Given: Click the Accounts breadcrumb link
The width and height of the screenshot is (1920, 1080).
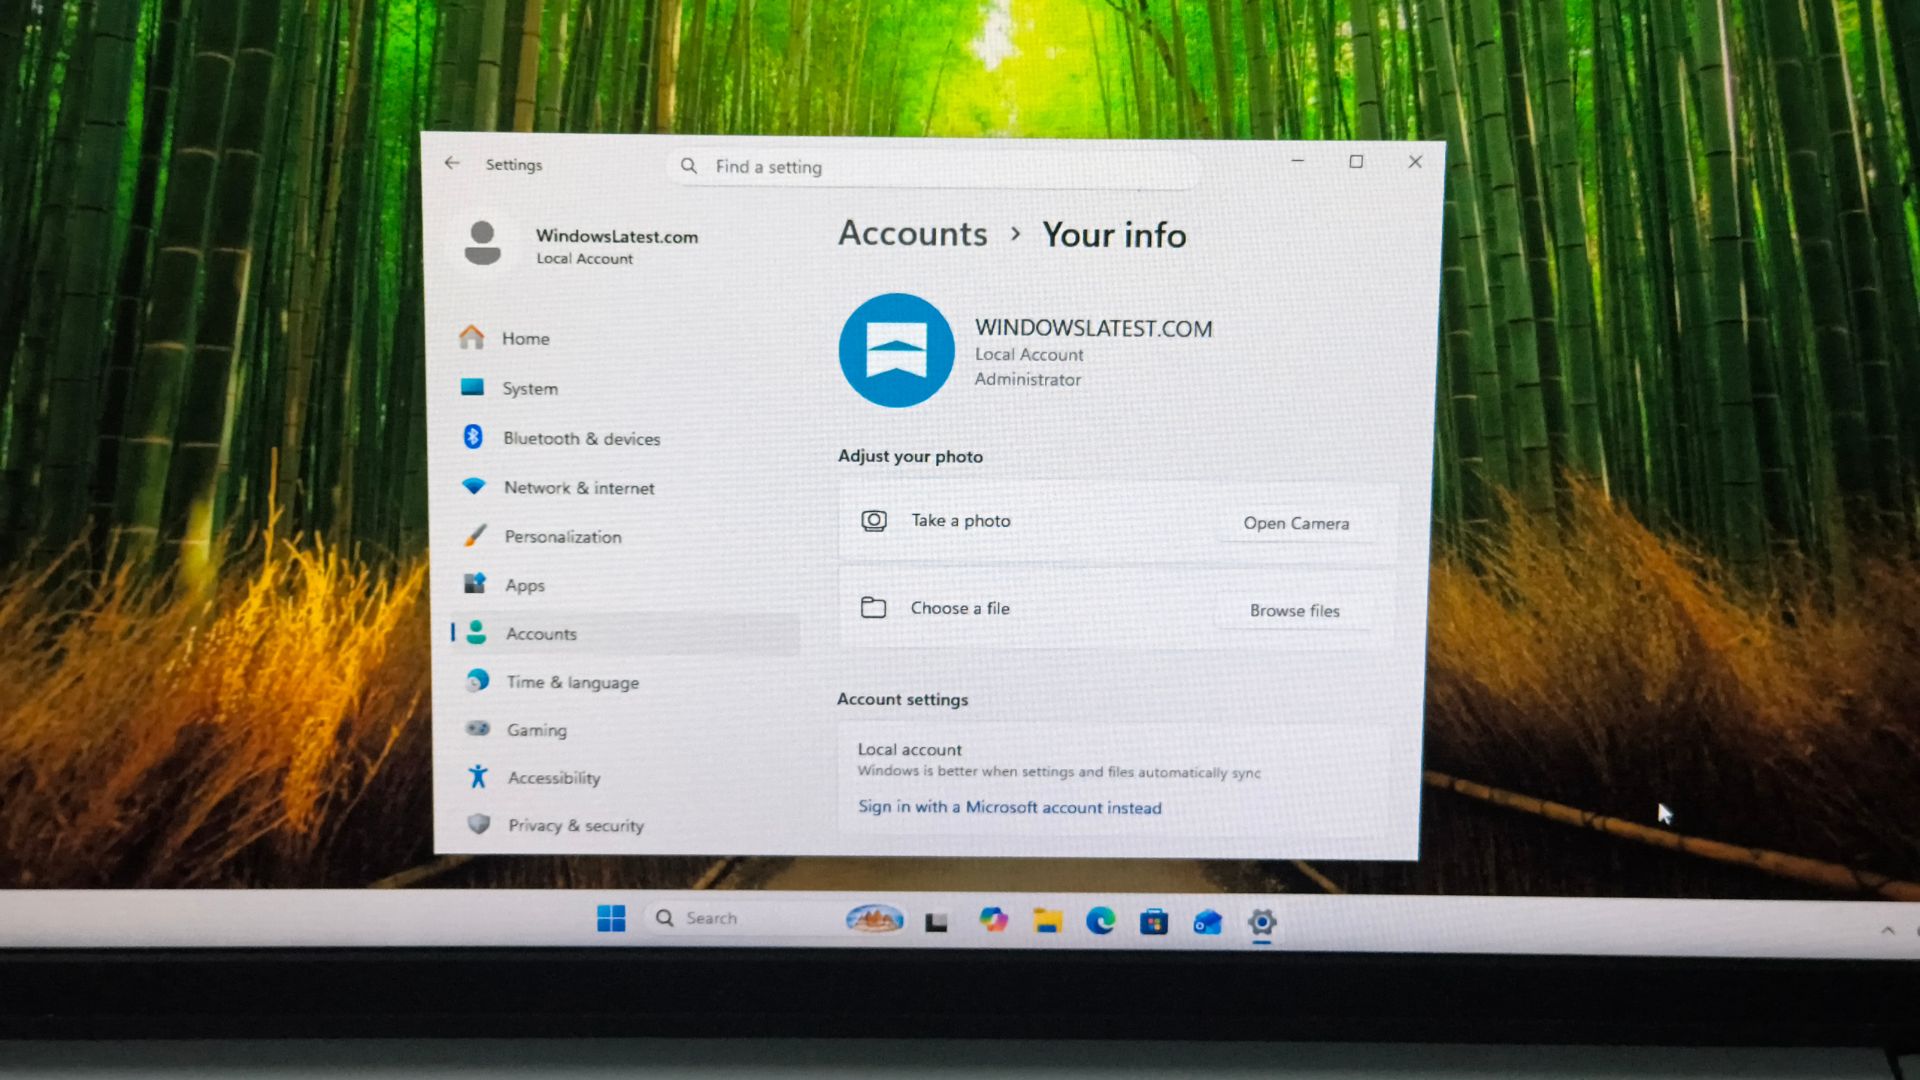Looking at the screenshot, I should tap(912, 233).
